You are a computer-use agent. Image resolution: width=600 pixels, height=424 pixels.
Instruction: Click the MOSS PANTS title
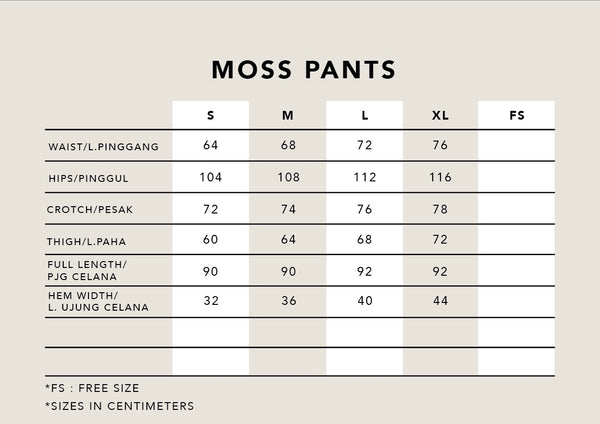(304, 70)
